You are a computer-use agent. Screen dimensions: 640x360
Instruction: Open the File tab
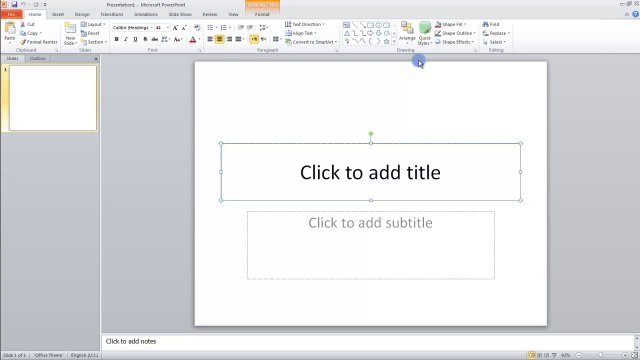click(11, 14)
